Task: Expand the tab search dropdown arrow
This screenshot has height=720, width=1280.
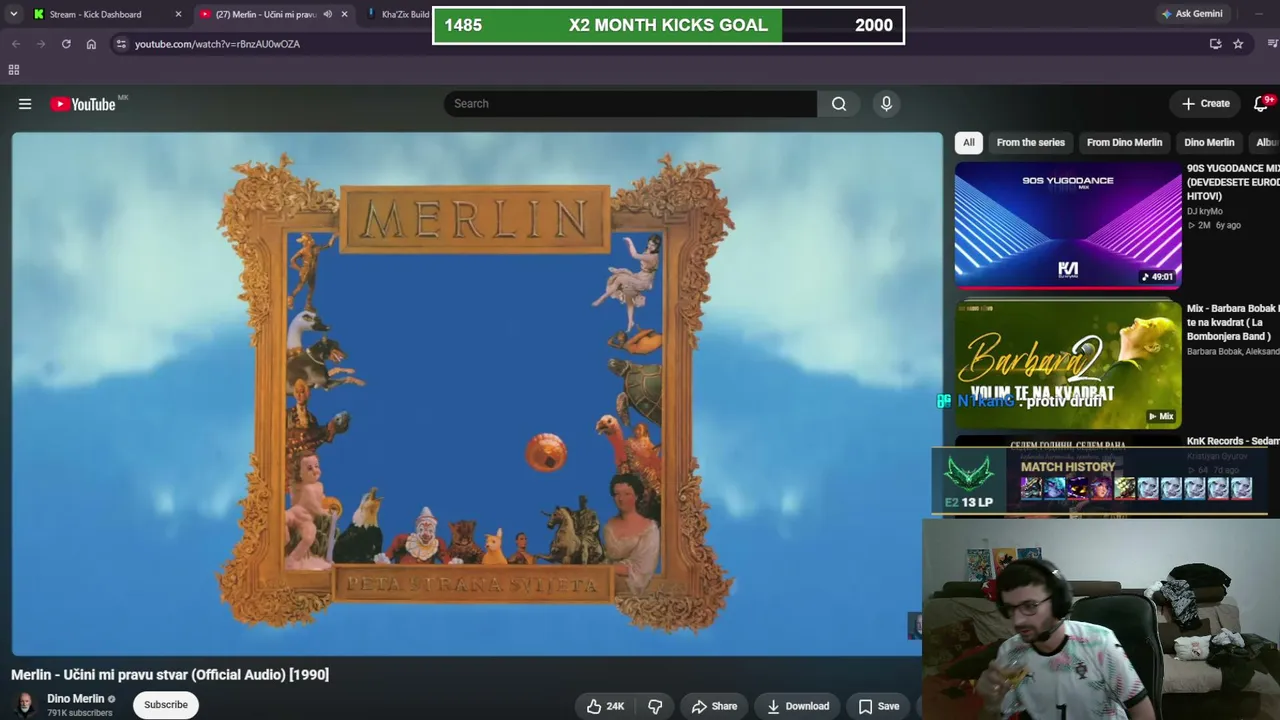Action: point(13,15)
